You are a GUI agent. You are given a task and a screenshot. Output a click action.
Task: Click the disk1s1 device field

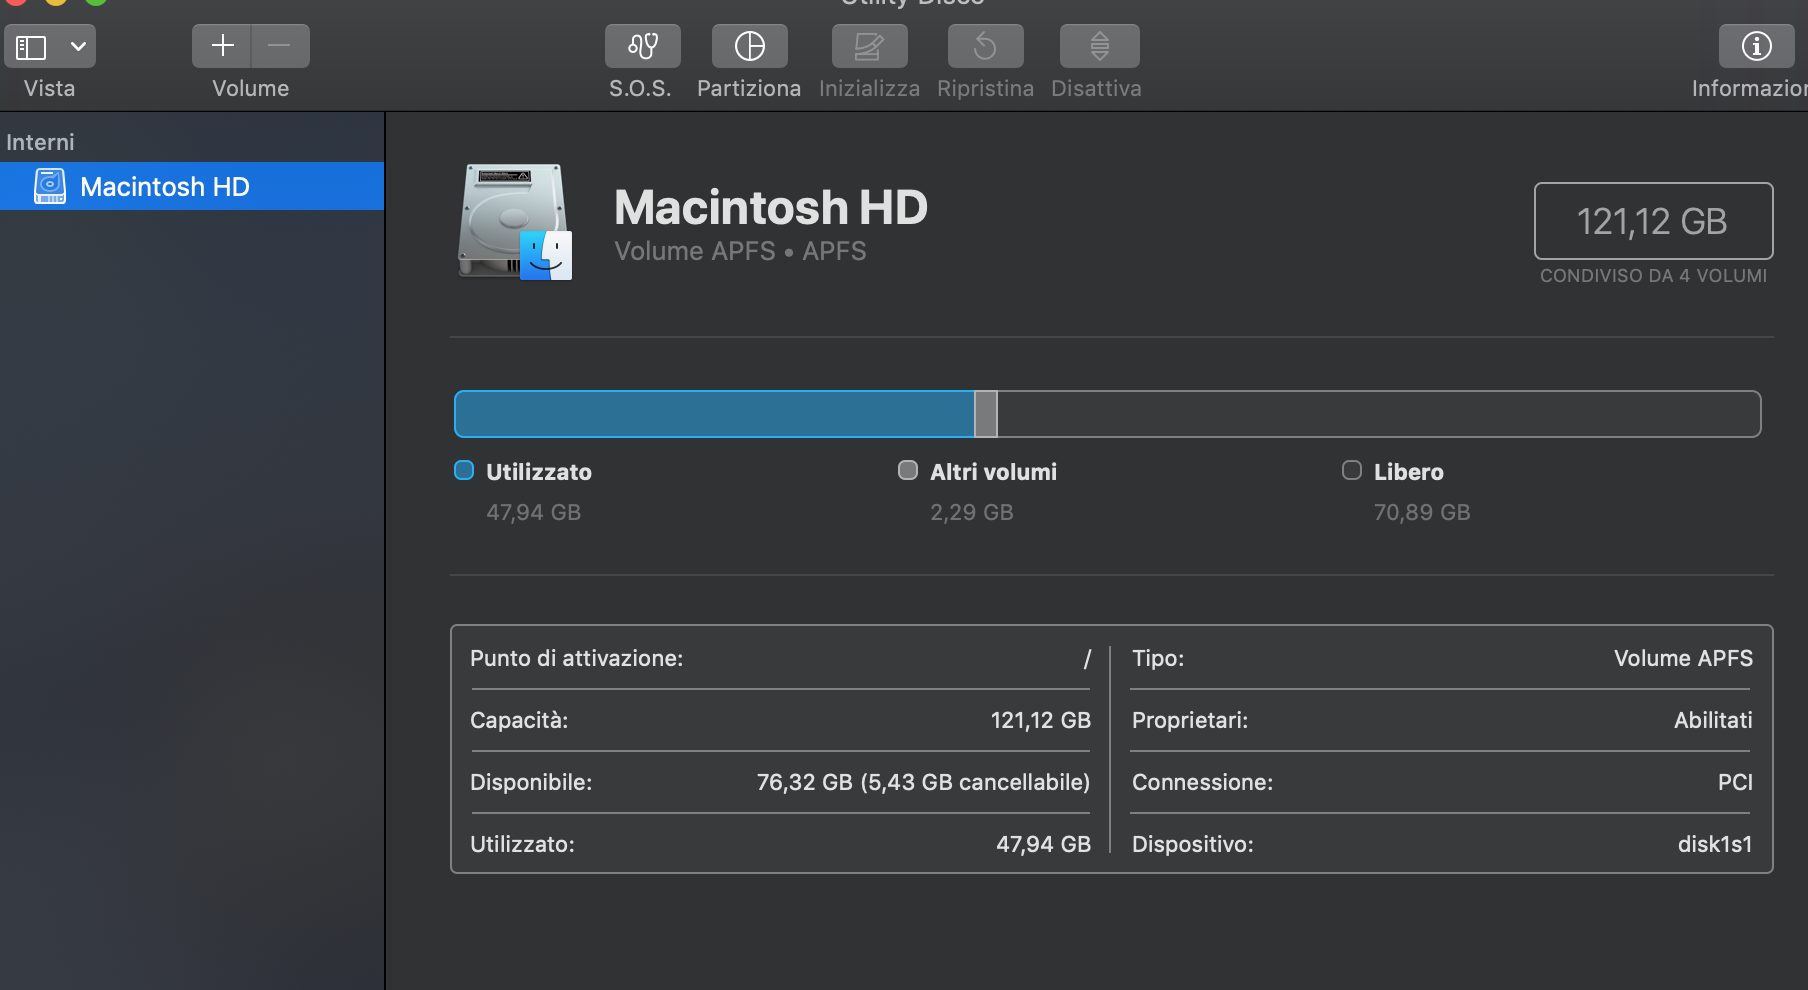(1716, 844)
